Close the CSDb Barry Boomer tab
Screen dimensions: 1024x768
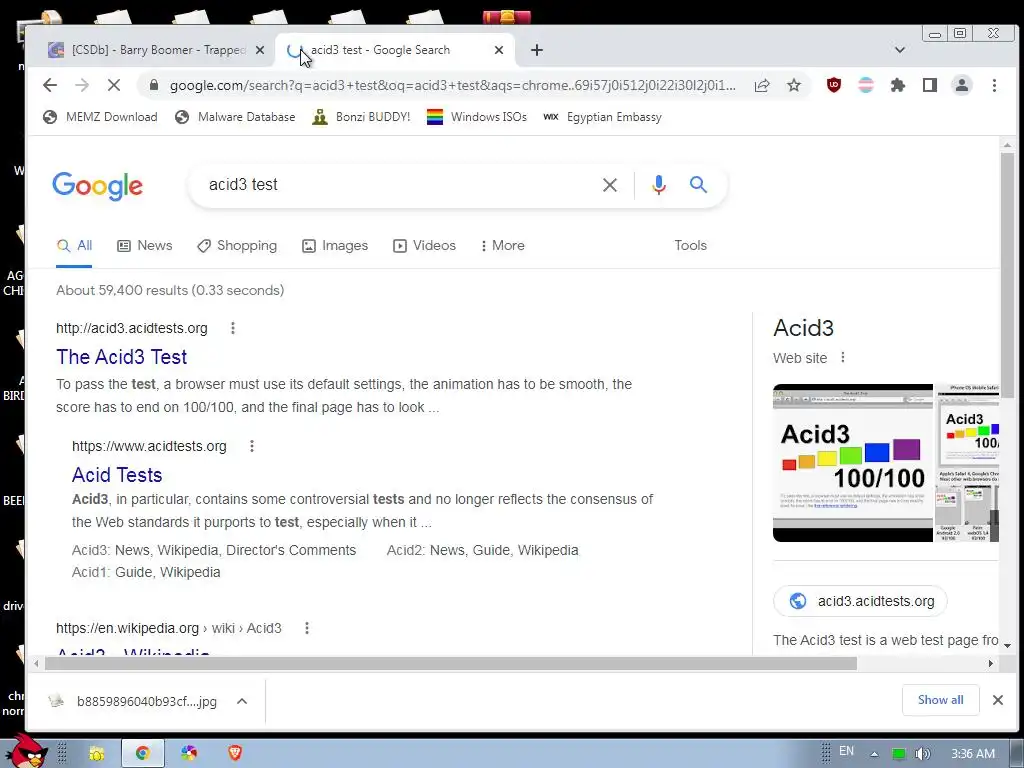click(260, 50)
